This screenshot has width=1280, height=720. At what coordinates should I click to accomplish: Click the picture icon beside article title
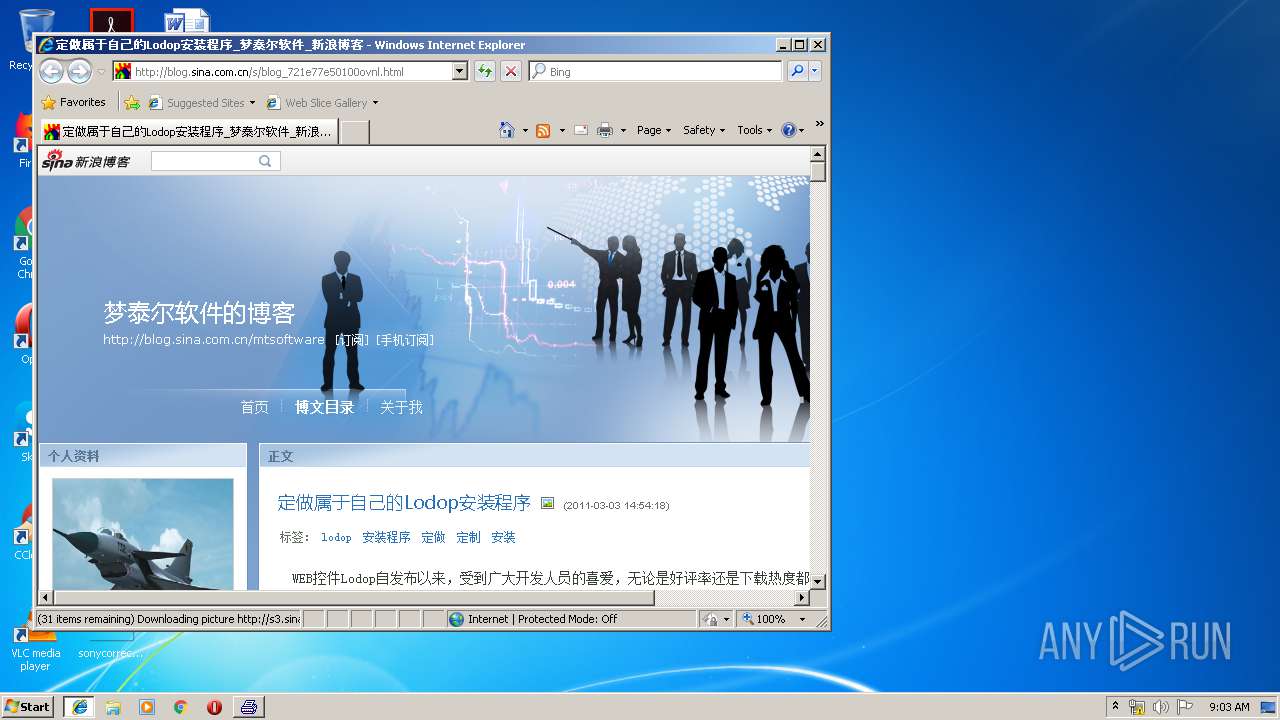pyautogui.click(x=547, y=503)
